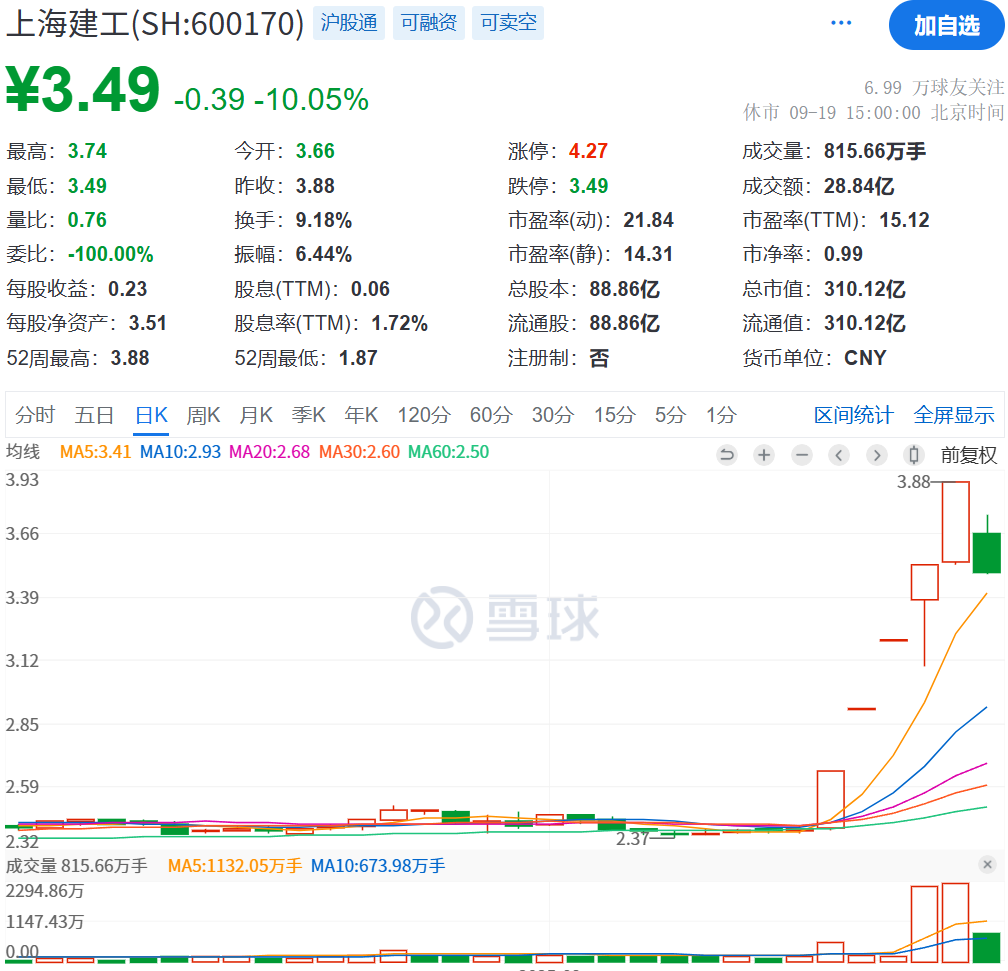The width and height of the screenshot is (1008, 971).
Task: Select the 可卖空 tag
Action: 508,23
